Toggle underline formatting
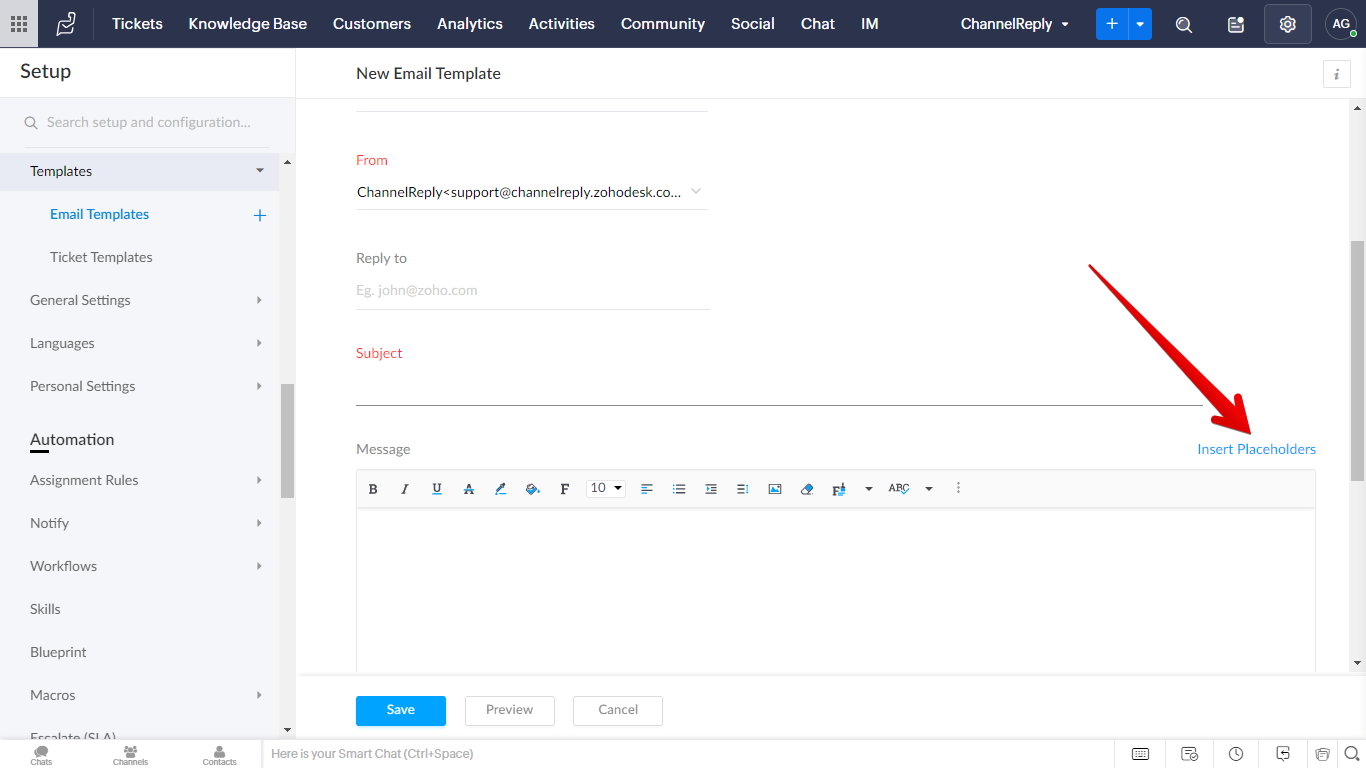The image size is (1366, 768). tap(437, 489)
